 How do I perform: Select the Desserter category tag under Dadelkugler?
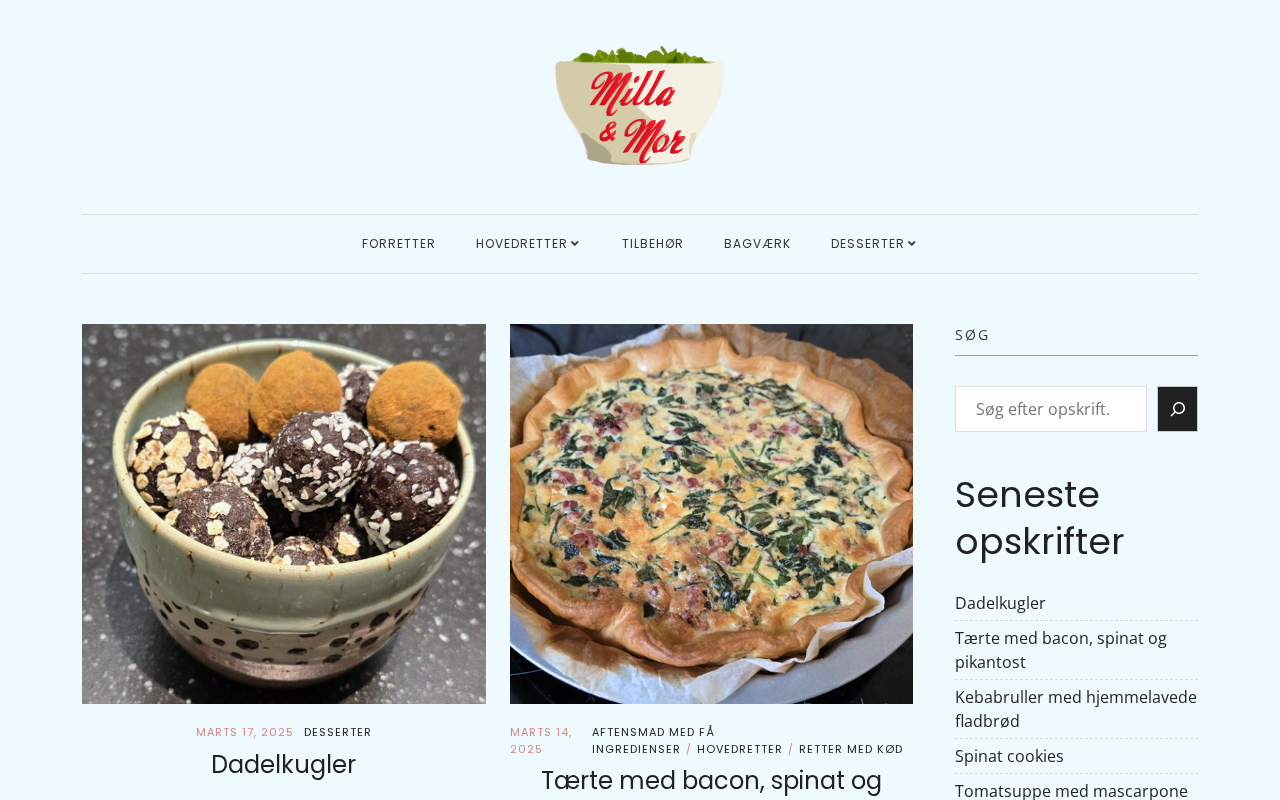[x=338, y=732]
